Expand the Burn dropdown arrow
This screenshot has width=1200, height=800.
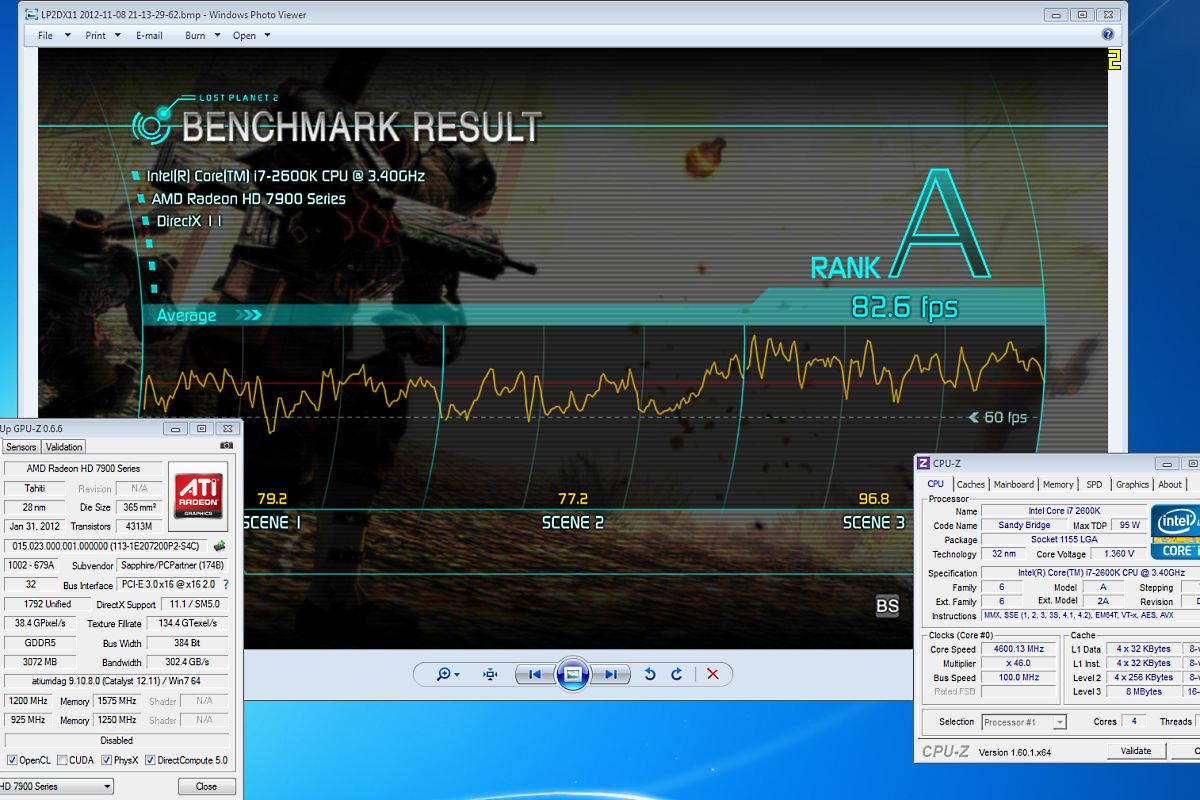(218, 36)
